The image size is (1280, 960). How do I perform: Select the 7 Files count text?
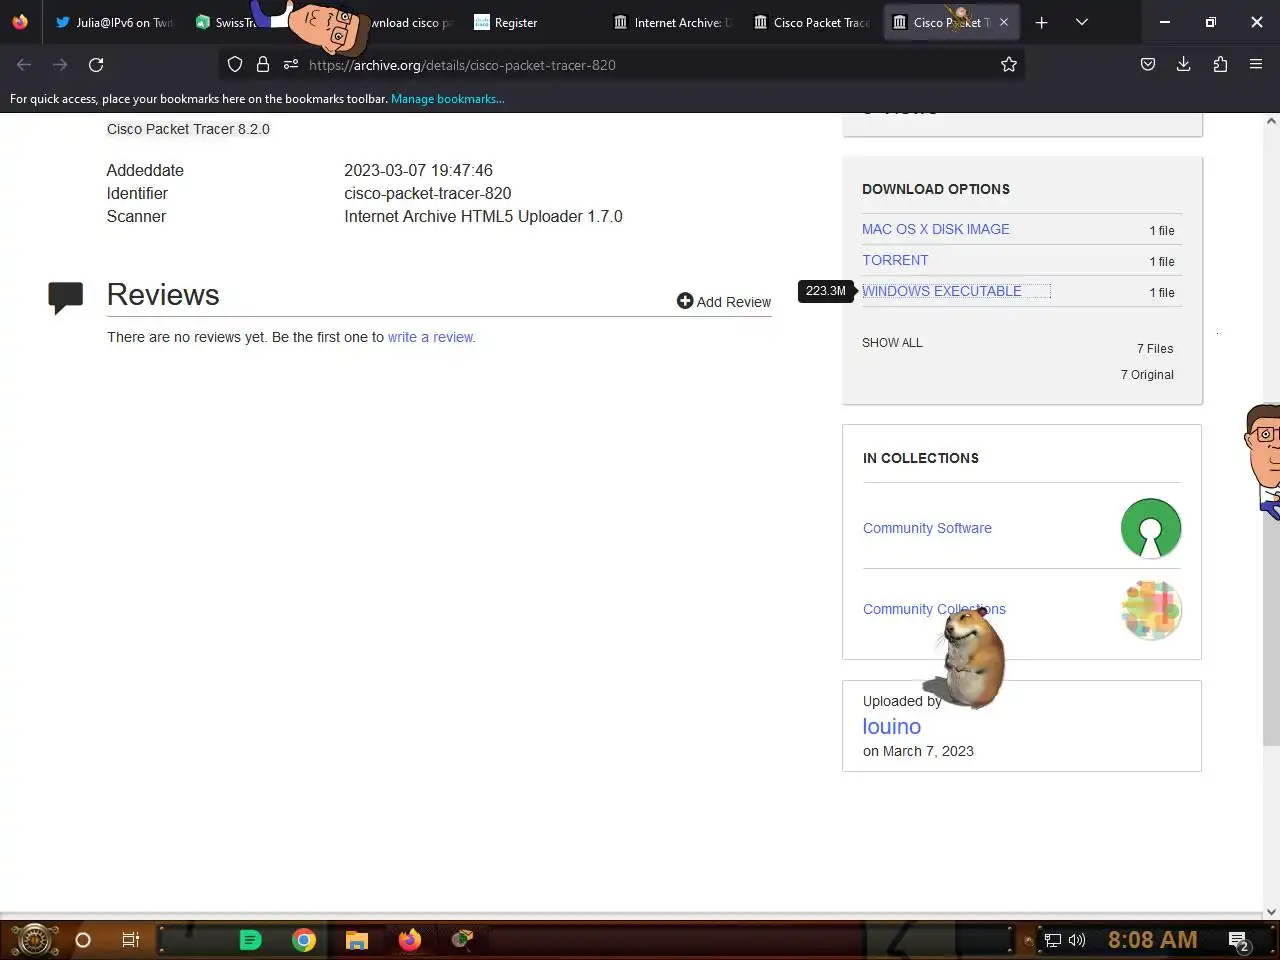[1155, 348]
